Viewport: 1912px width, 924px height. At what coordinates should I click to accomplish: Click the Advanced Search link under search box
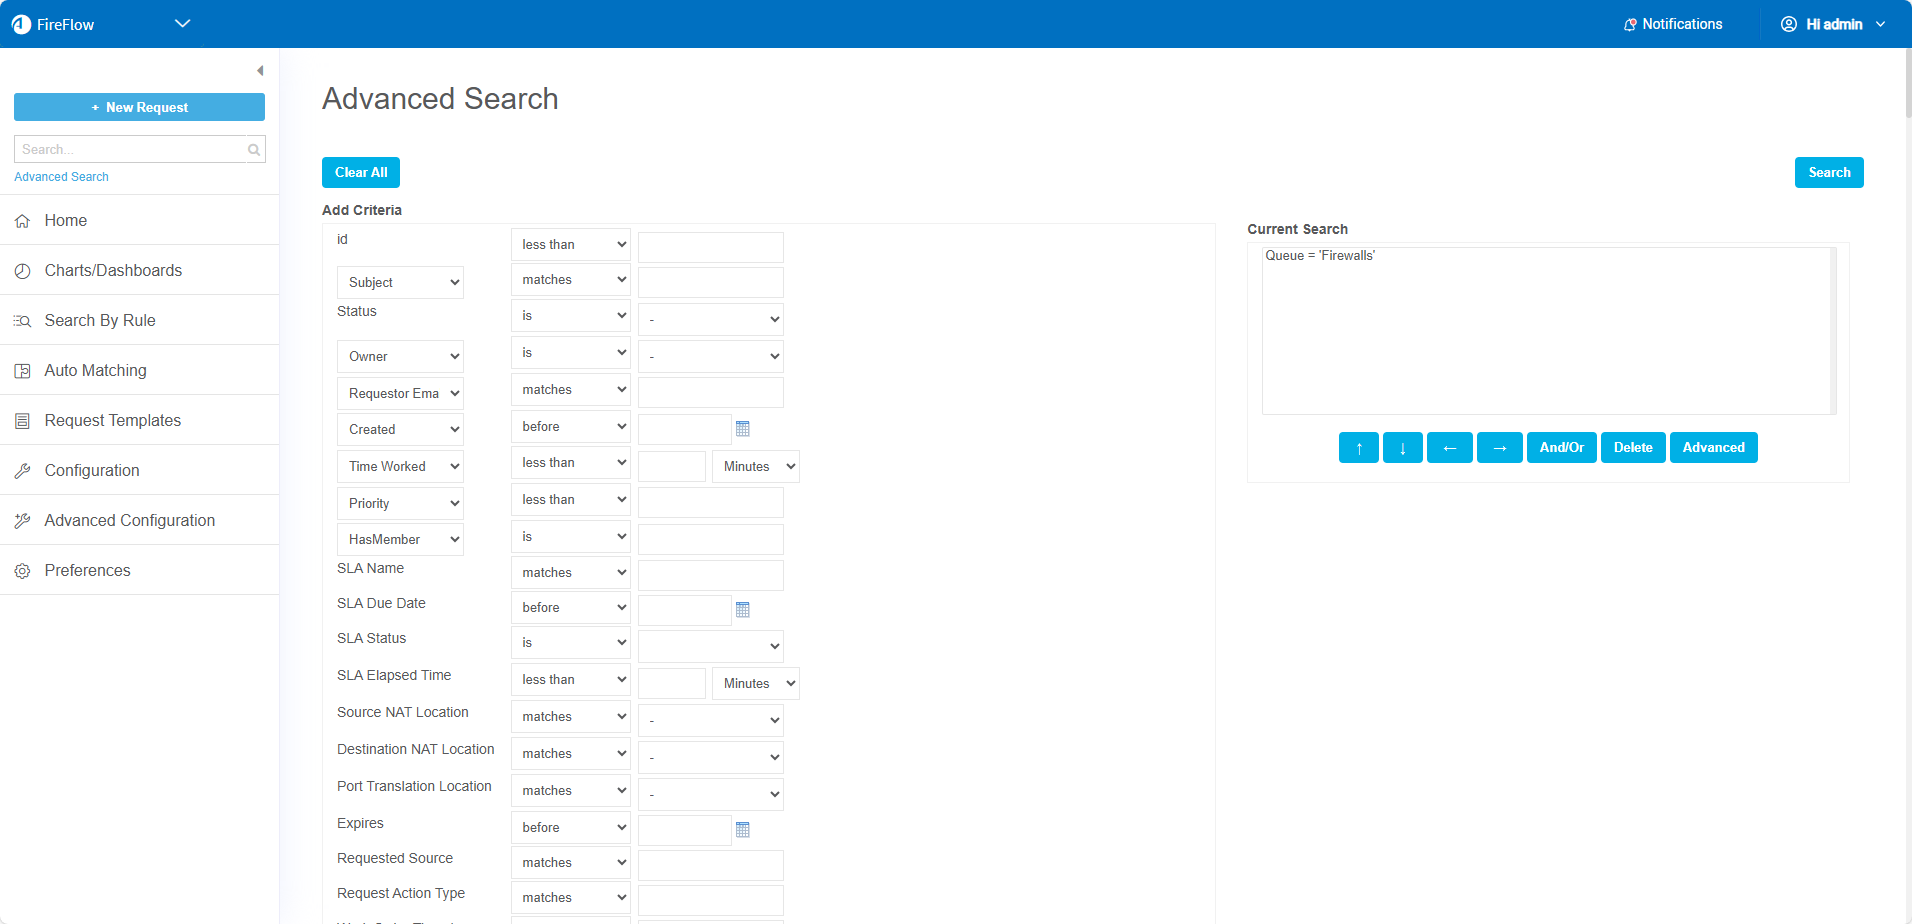(x=61, y=177)
